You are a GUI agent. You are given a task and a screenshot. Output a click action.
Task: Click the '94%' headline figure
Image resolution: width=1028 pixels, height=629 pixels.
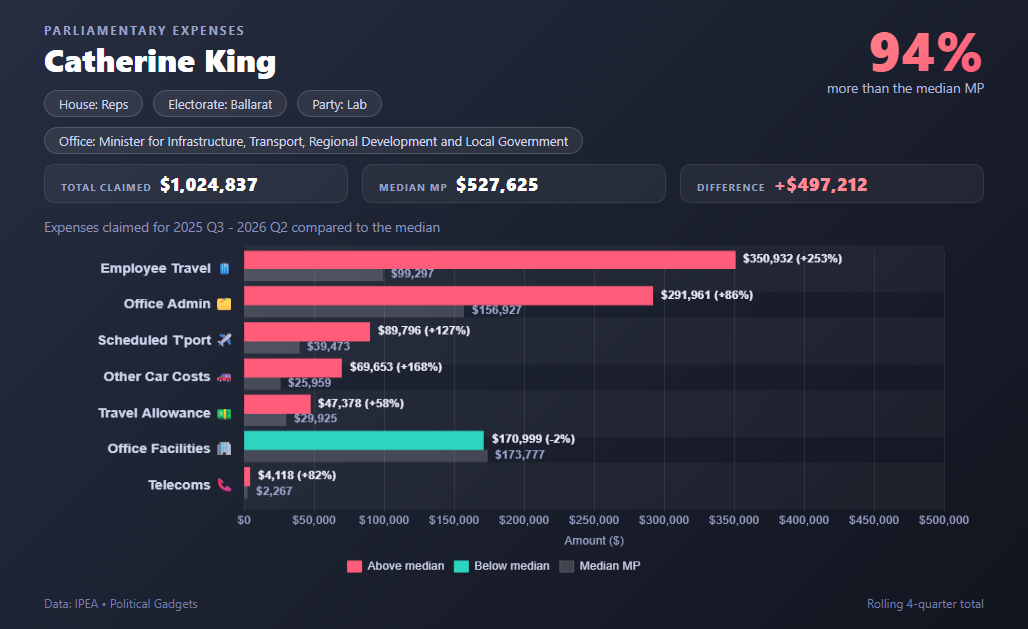click(926, 52)
